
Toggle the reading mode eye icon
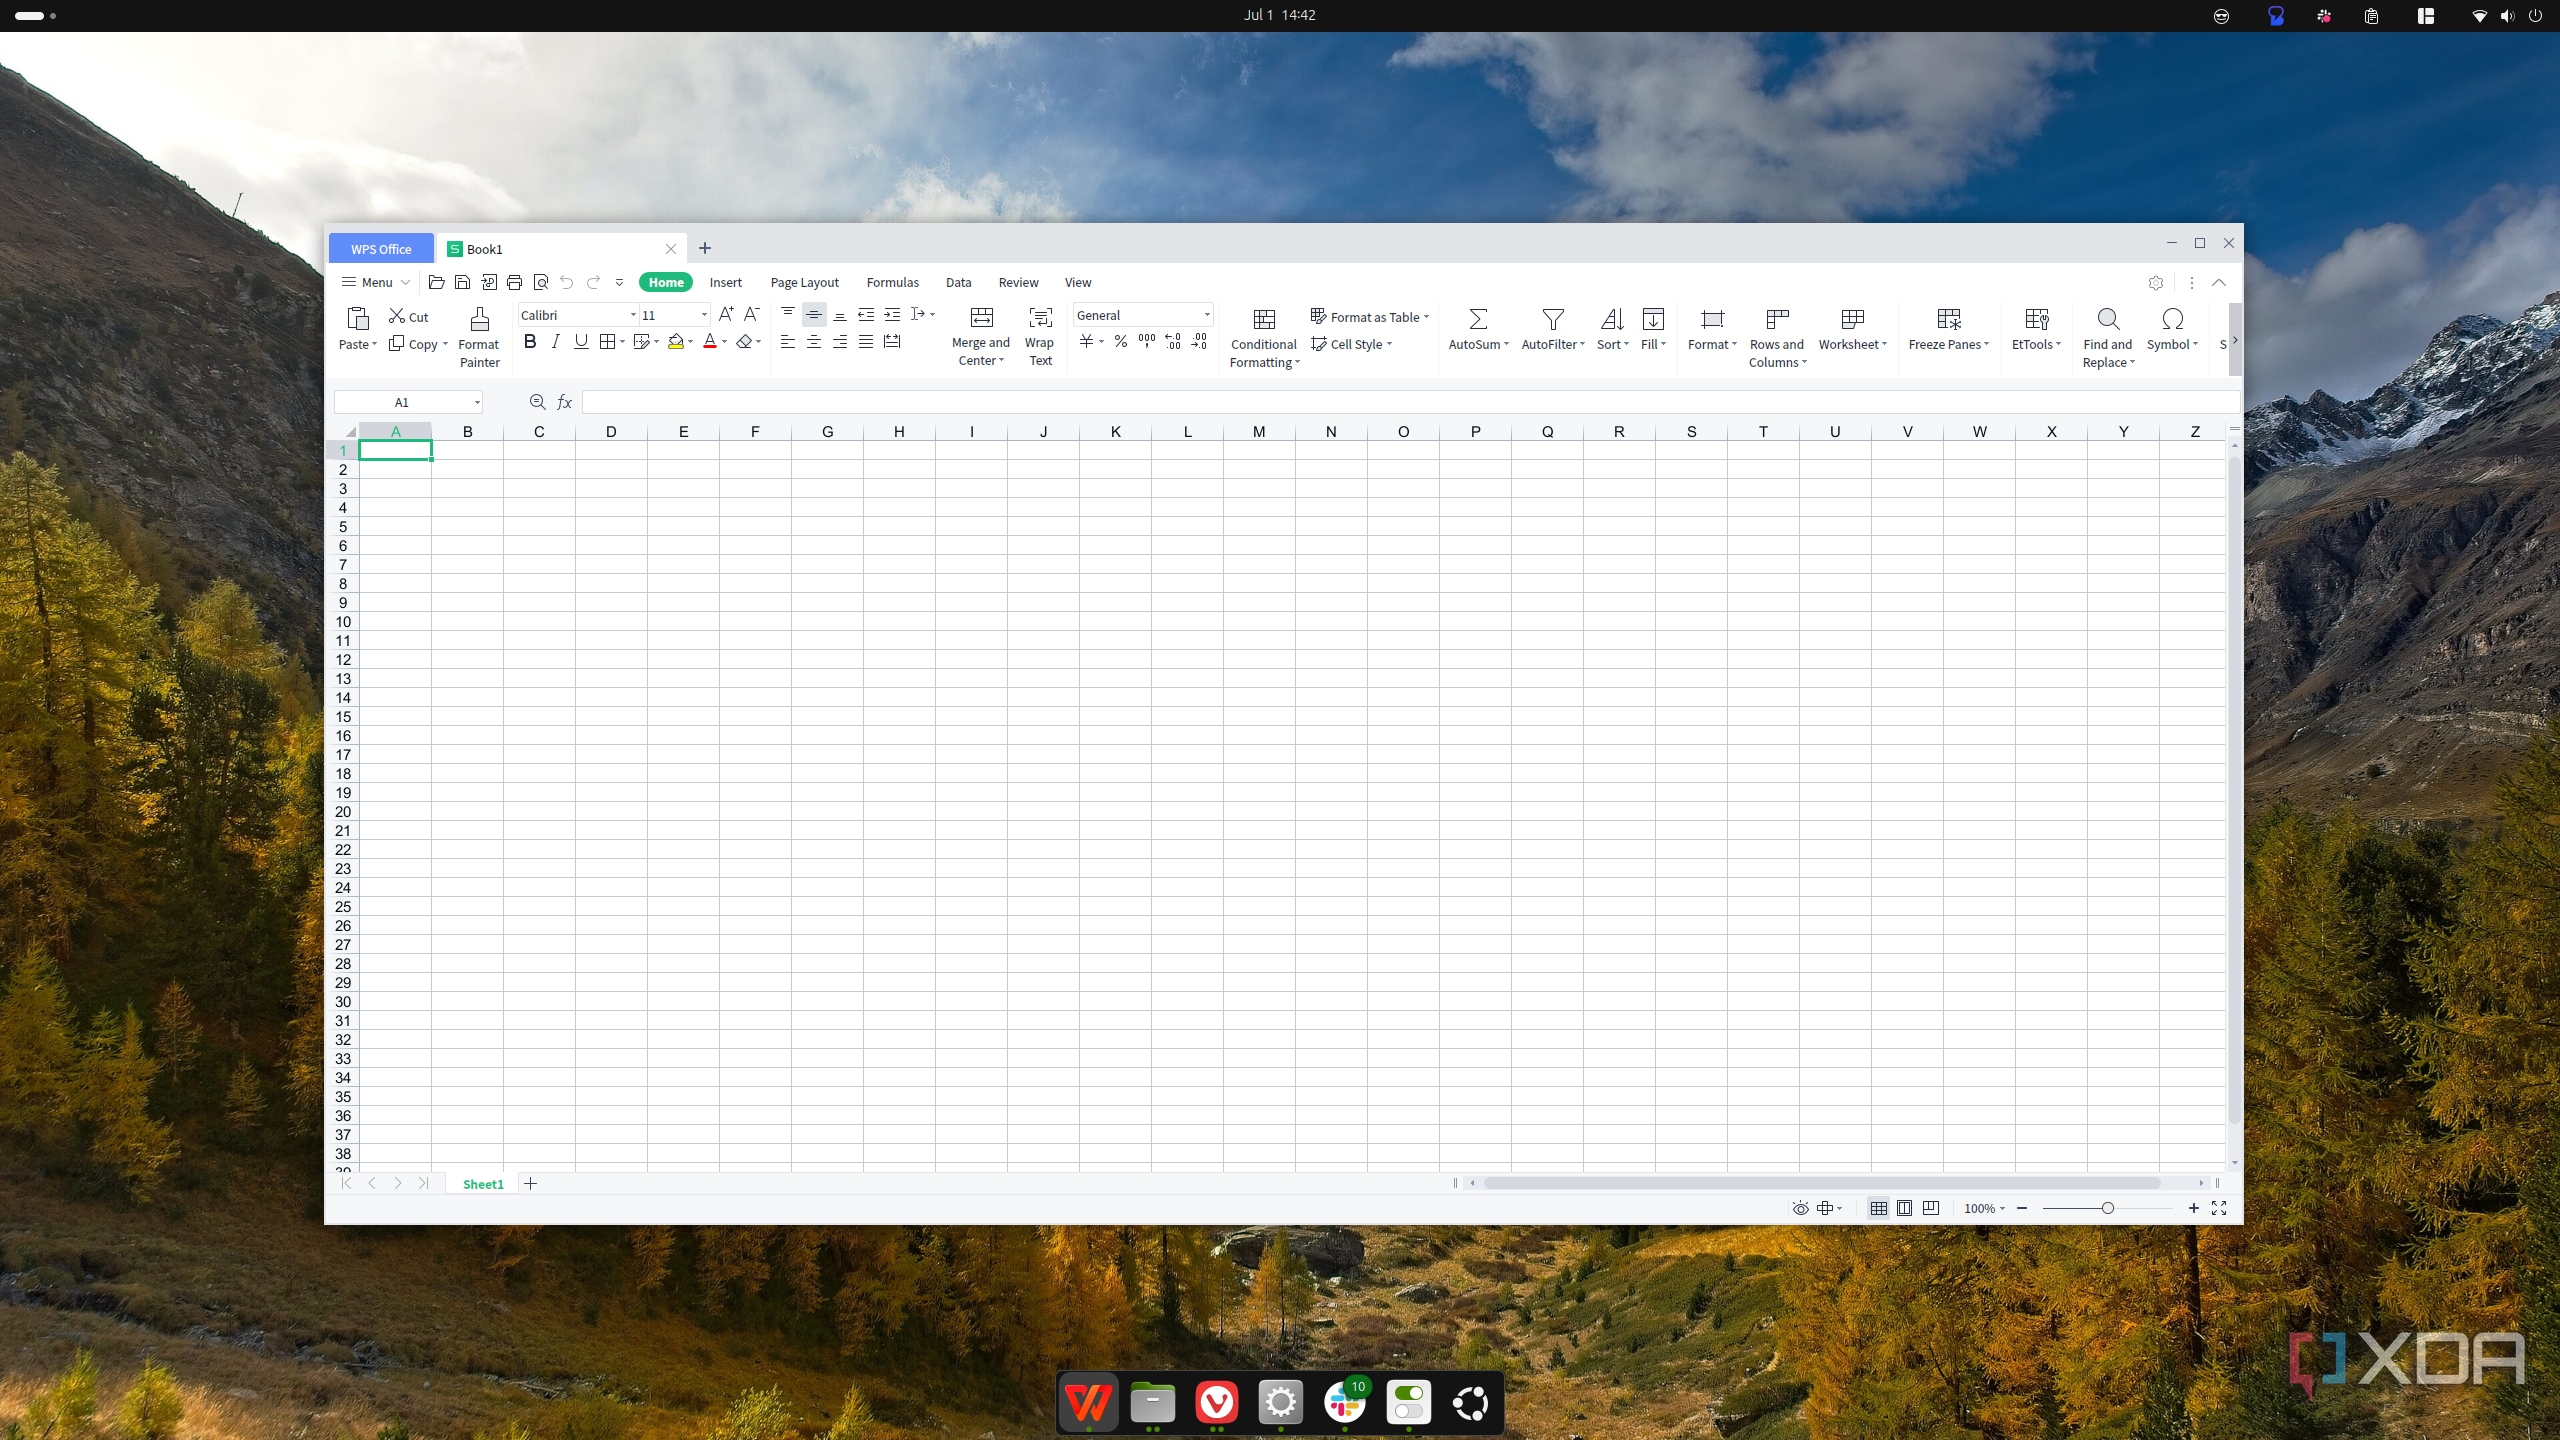pos(1800,1208)
